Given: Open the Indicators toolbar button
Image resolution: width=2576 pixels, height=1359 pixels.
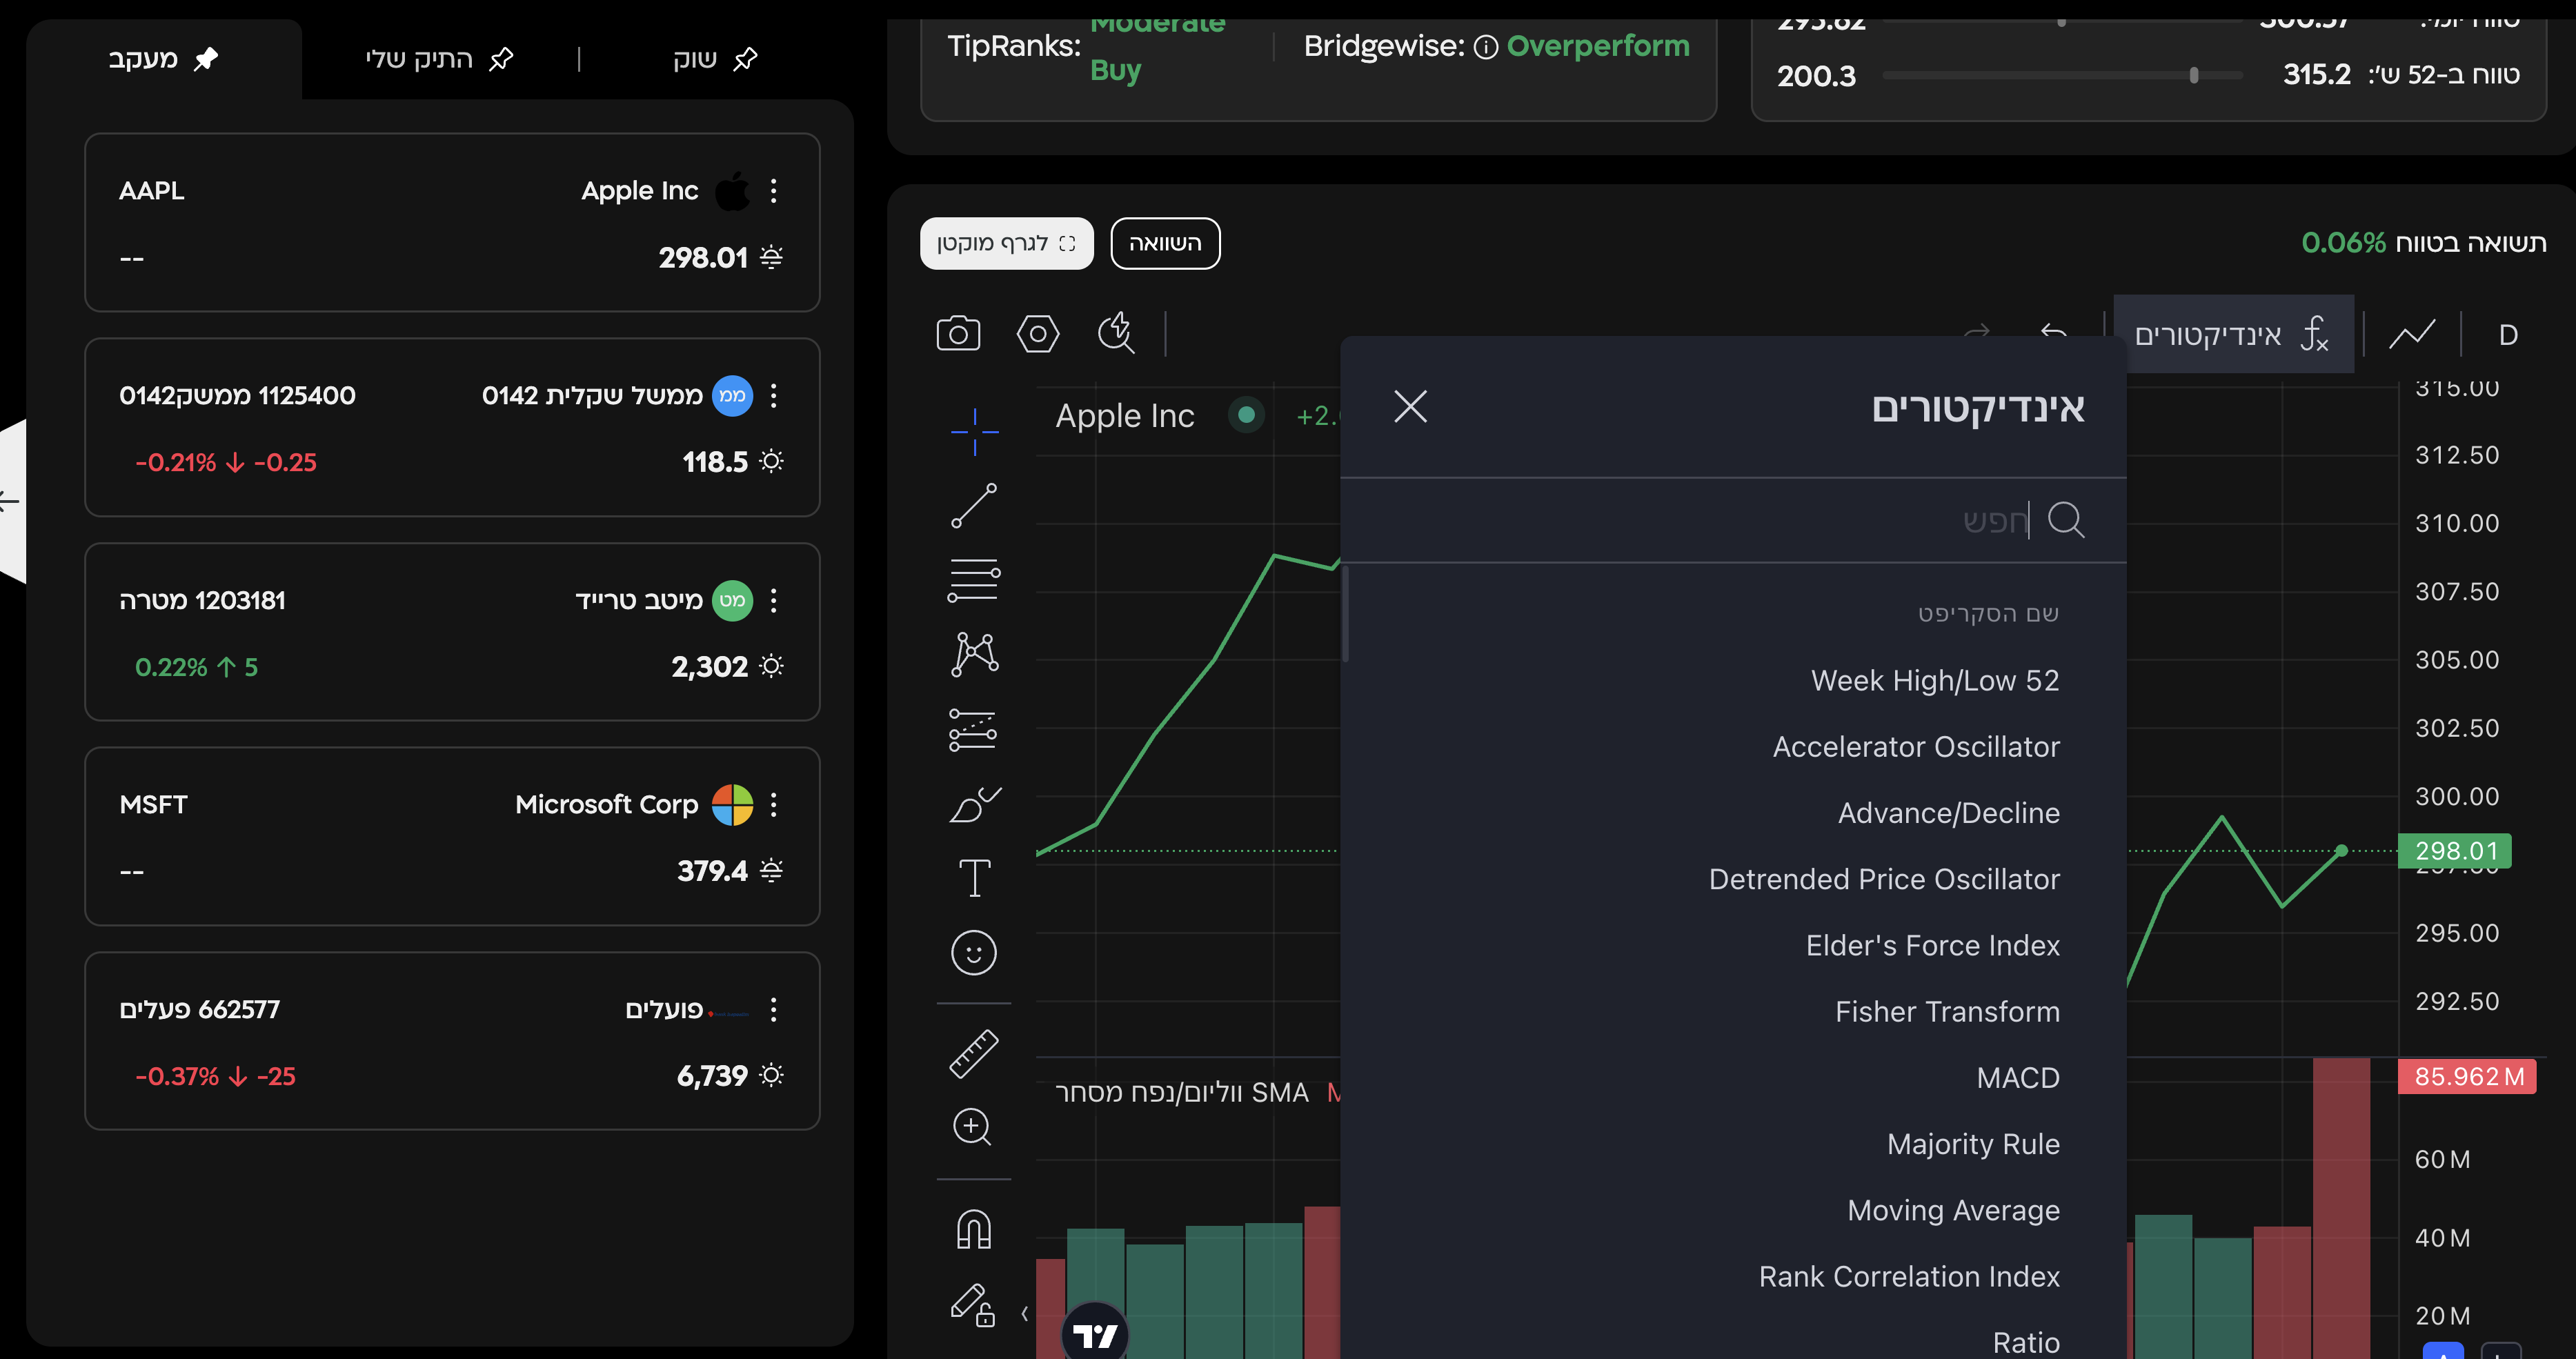Looking at the screenshot, I should [x=2232, y=333].
